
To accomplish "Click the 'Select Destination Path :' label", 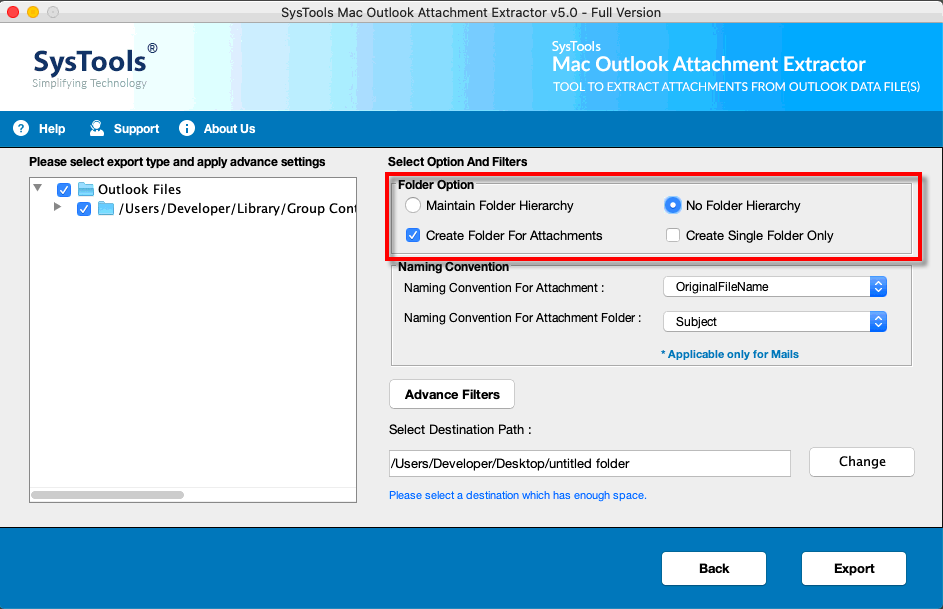I will (x=460, y=430).
